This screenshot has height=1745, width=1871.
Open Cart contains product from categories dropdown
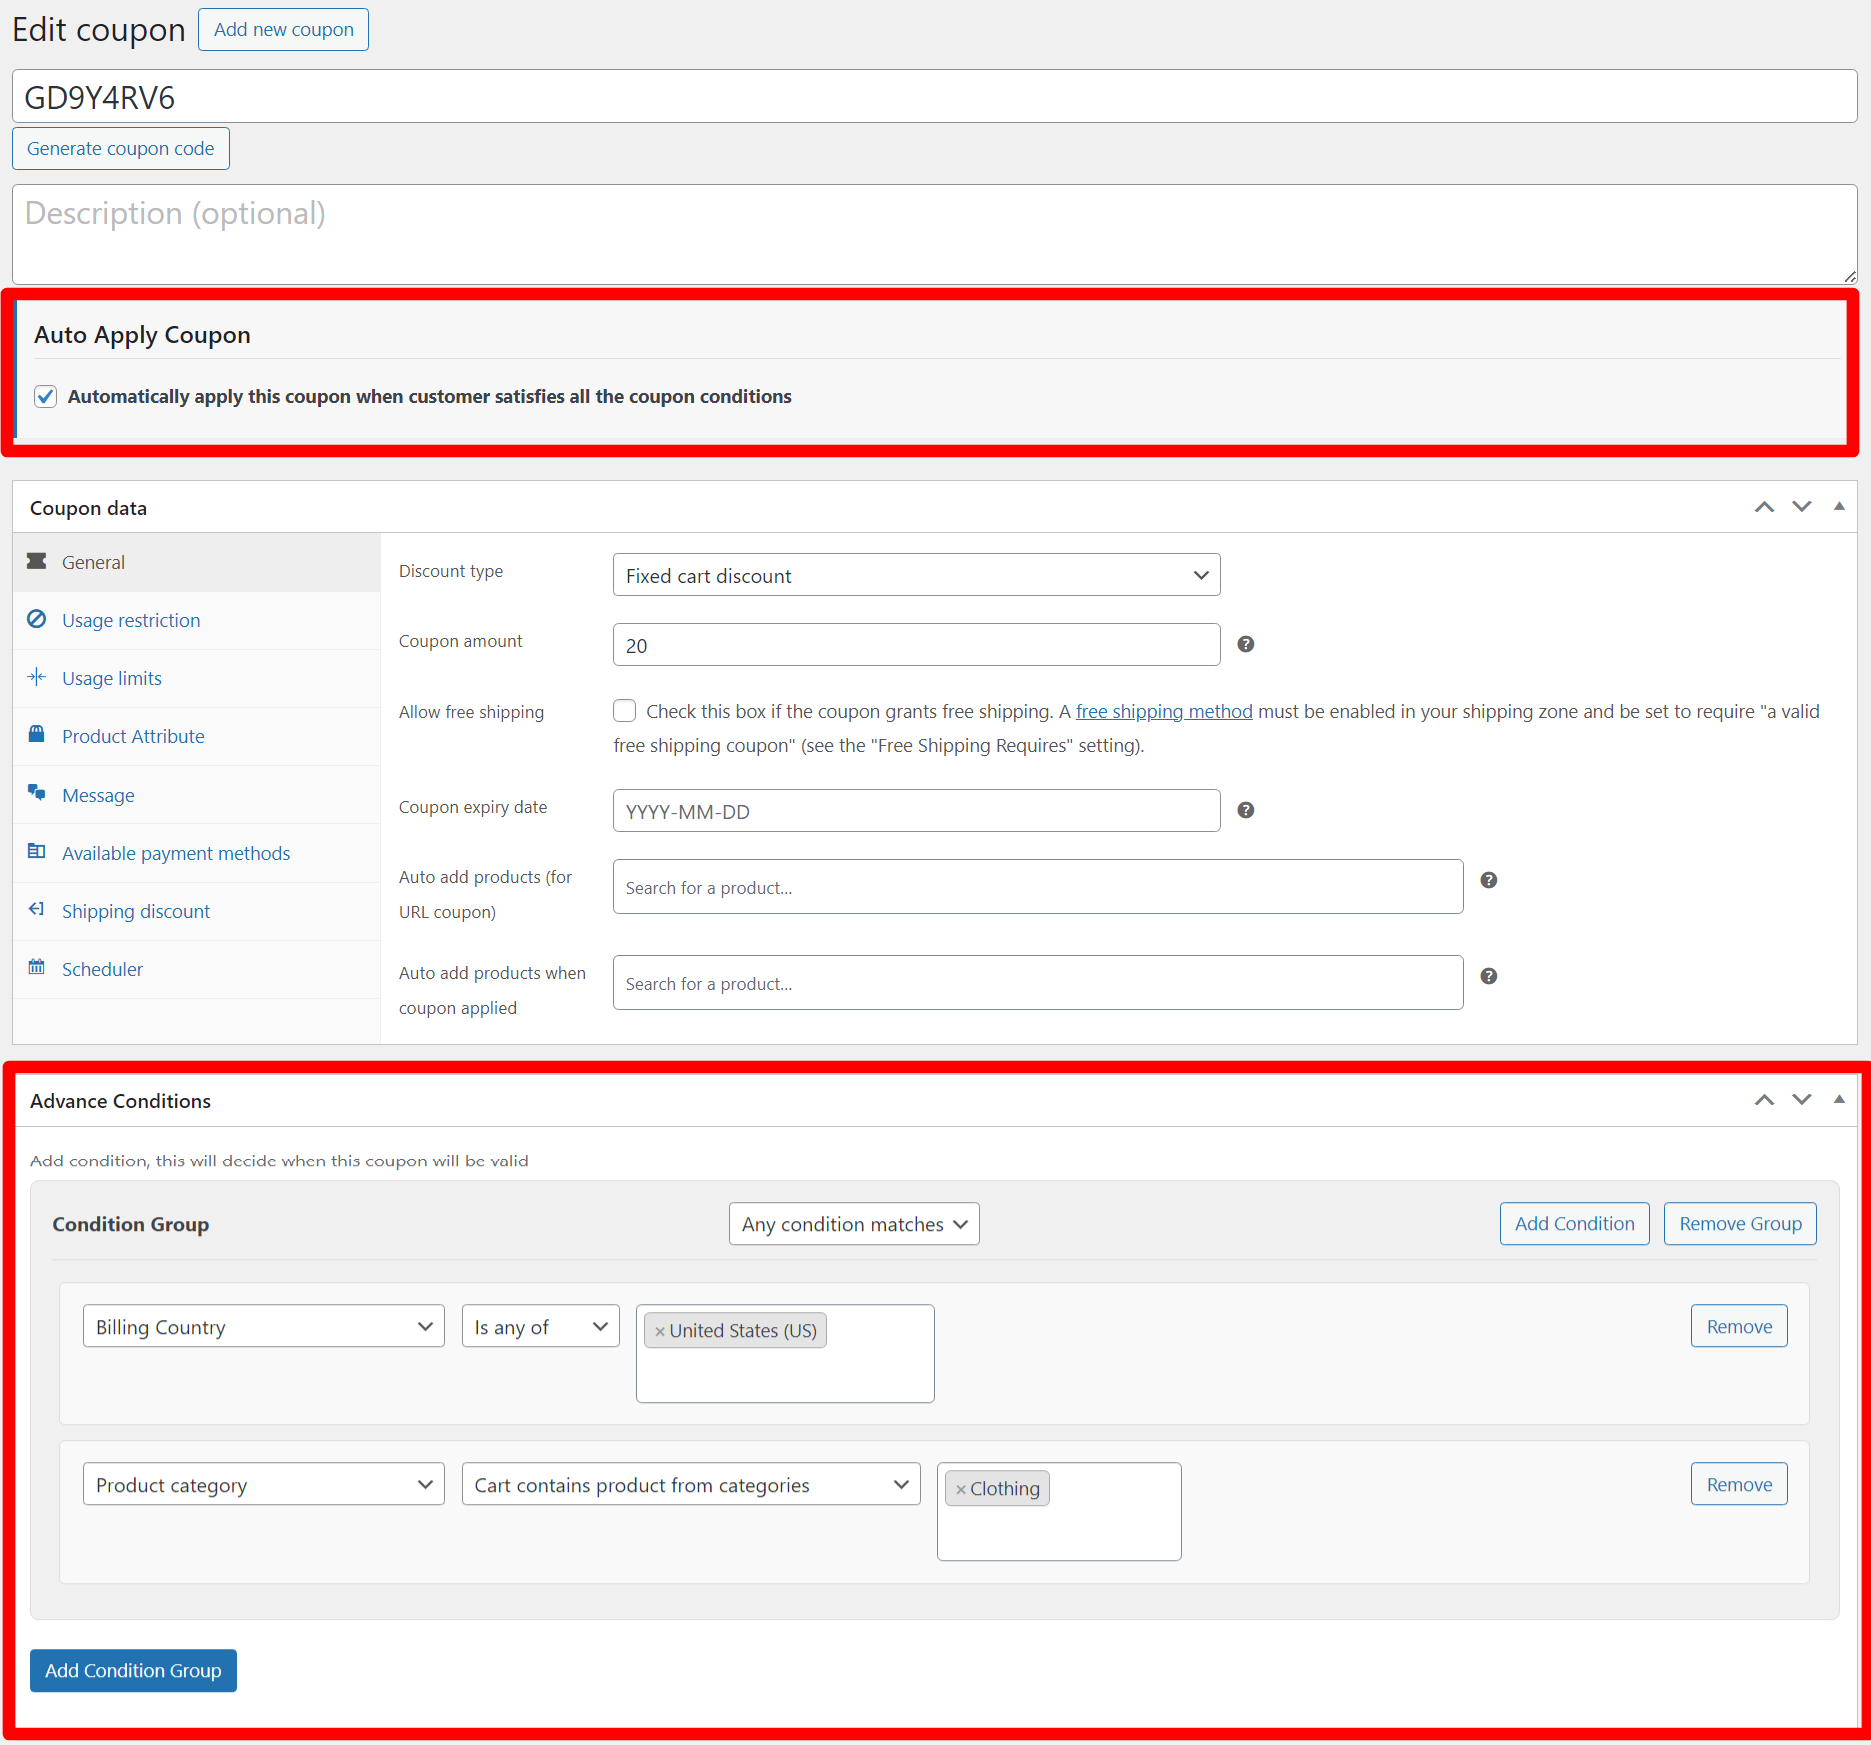coord(691,1484)
